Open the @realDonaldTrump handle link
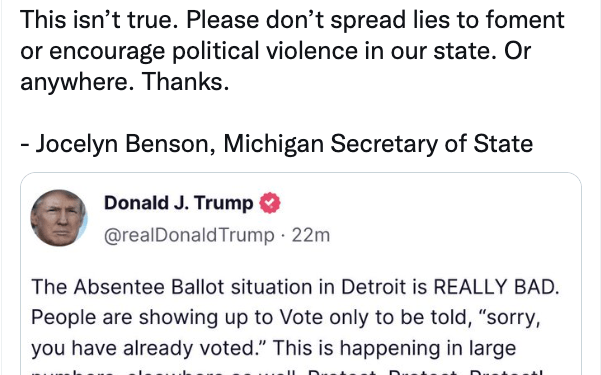This screenshot has width=601, height=375. pos(189,235)
